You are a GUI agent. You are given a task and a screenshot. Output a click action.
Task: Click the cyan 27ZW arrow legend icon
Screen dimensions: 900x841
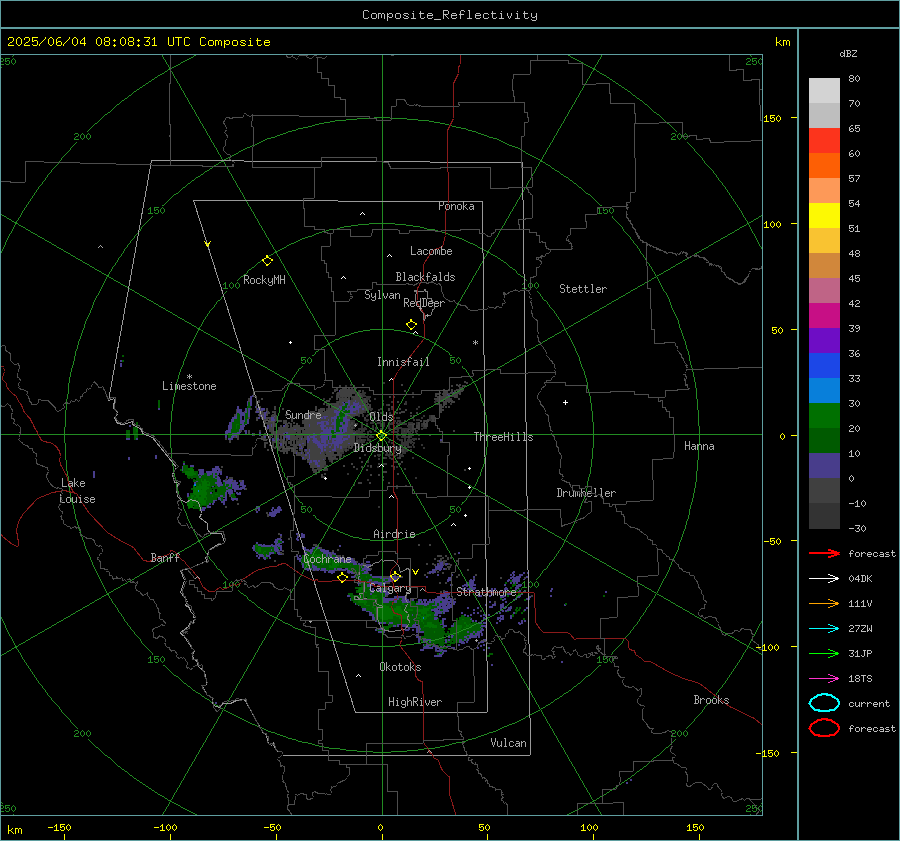[824, 629]
